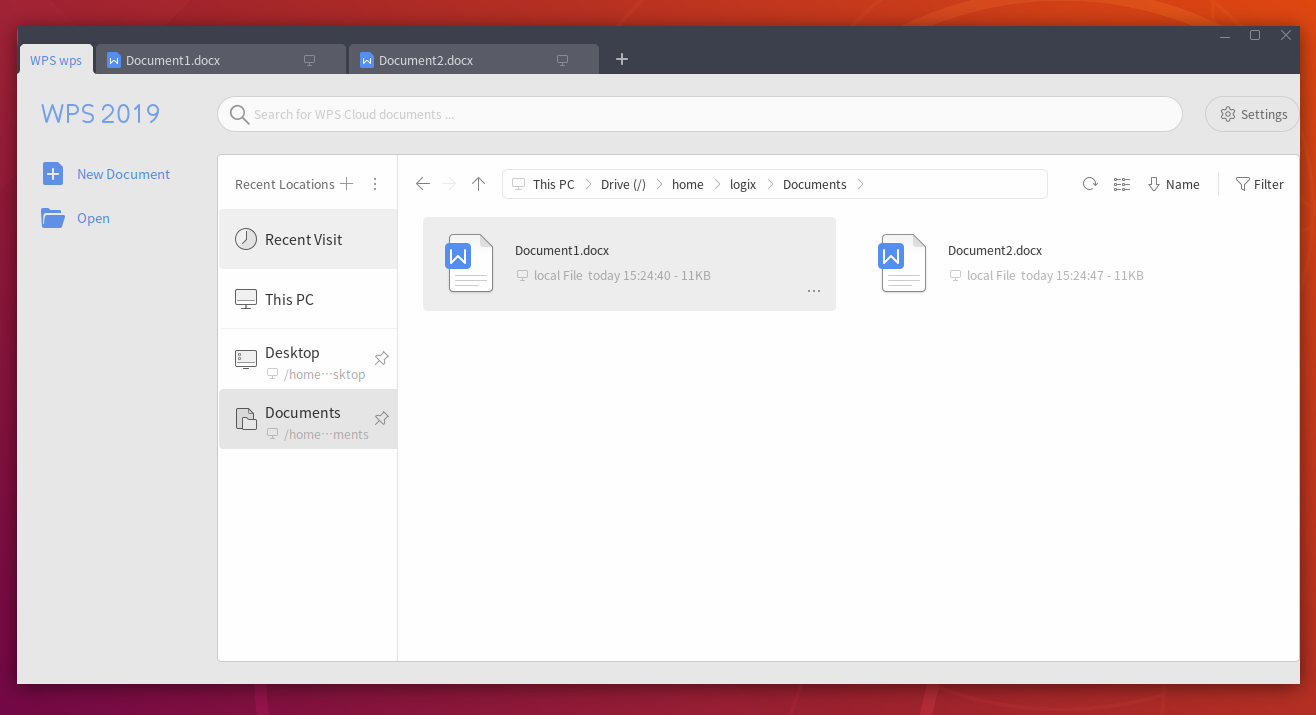Switch to the Document1.docx tab
This screenshot has height=715, width=1316.
(x=200, y=60)
